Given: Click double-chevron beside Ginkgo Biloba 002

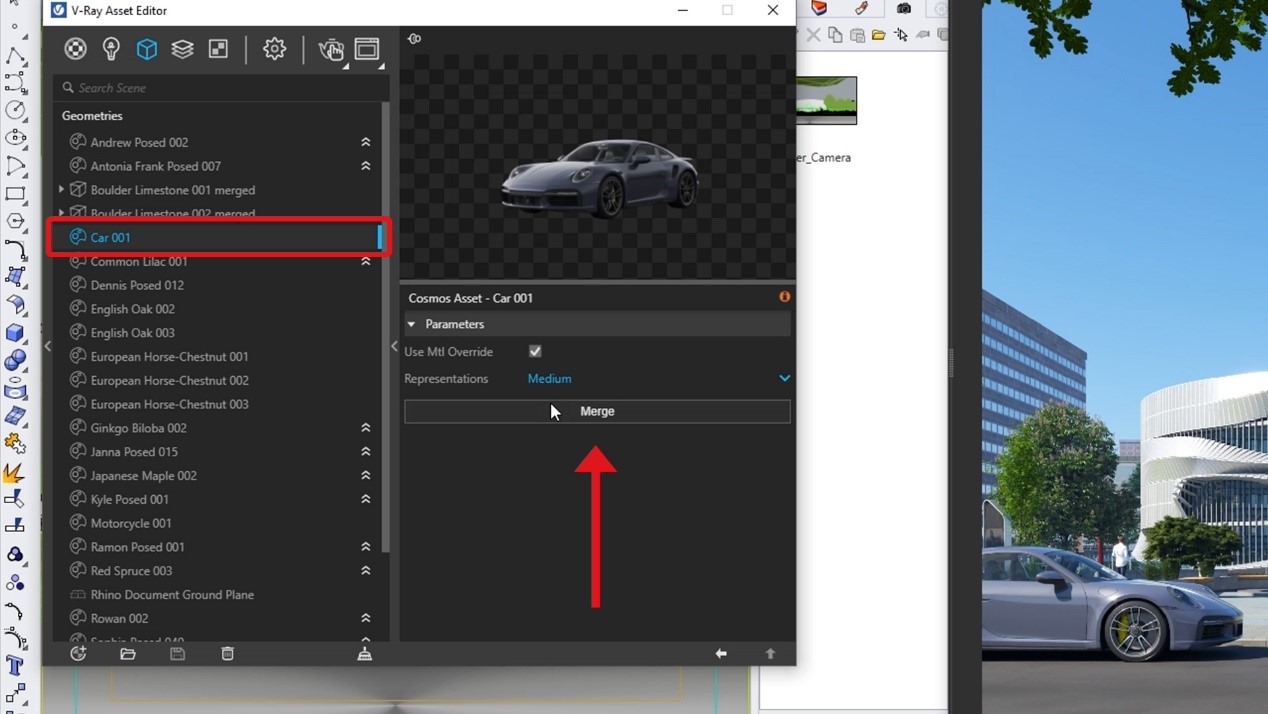Looking at the screenshot, I should (366, 428).
